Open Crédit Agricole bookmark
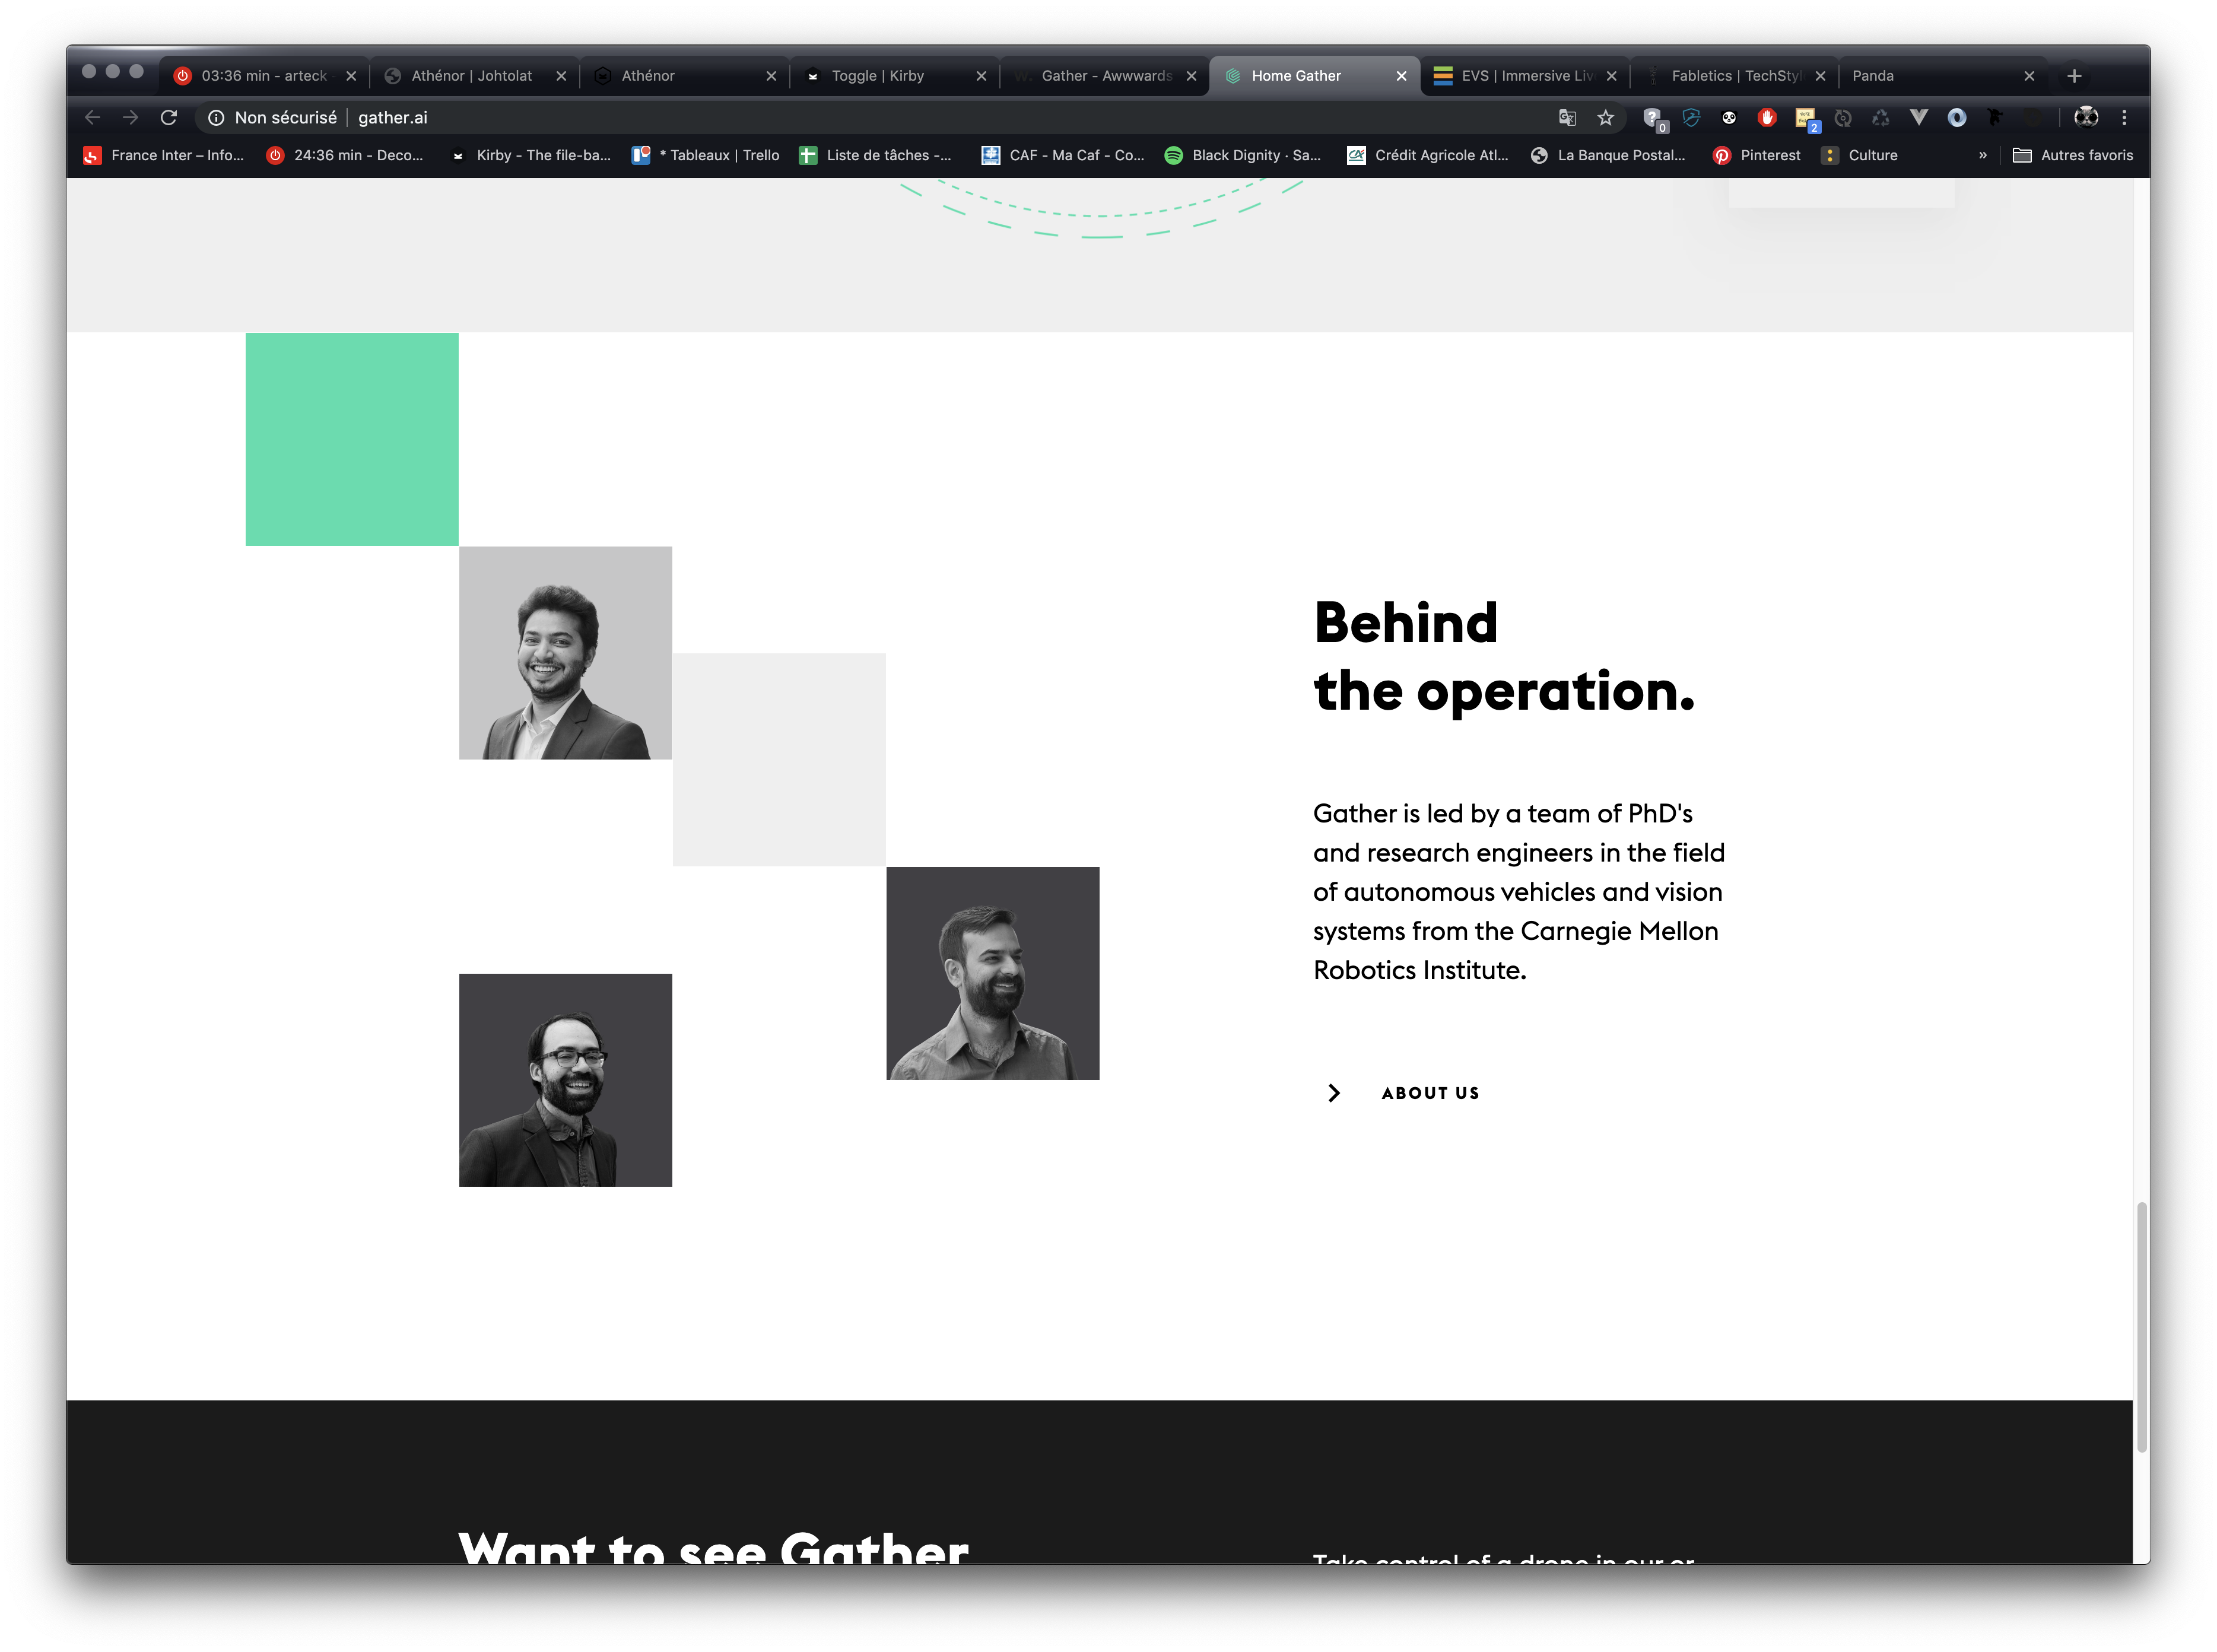 click(1427, 156)
